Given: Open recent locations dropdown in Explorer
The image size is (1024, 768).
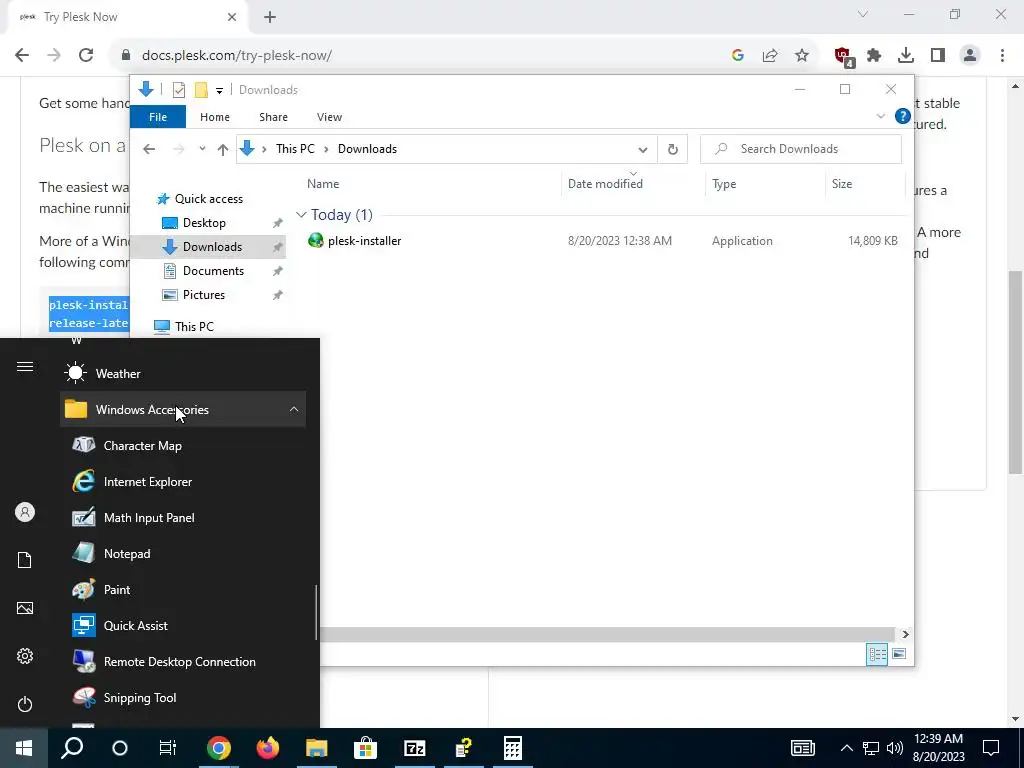Looking at the screenshot, I should pos(202,149).
